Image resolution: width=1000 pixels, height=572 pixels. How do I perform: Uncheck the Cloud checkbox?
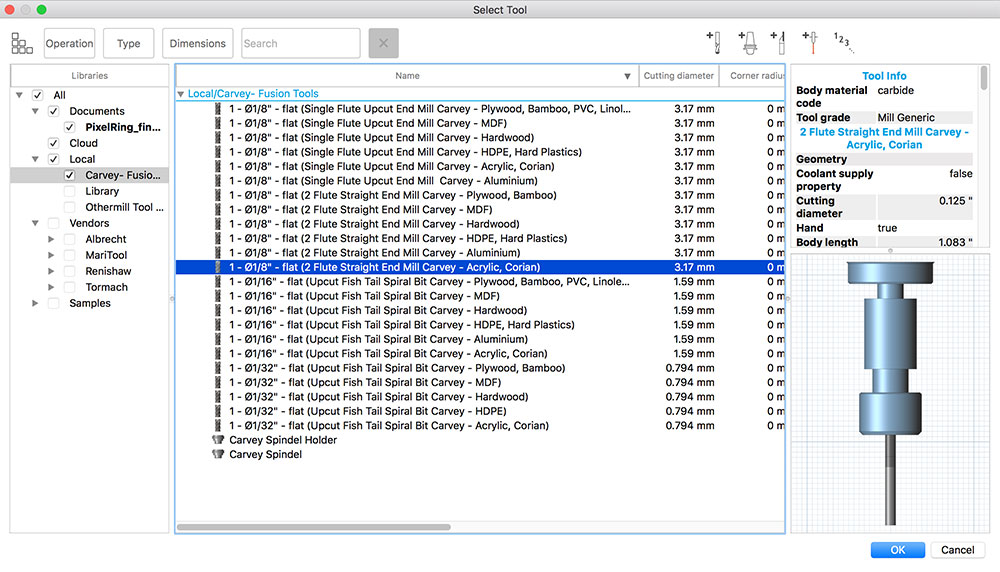point(54,143)
